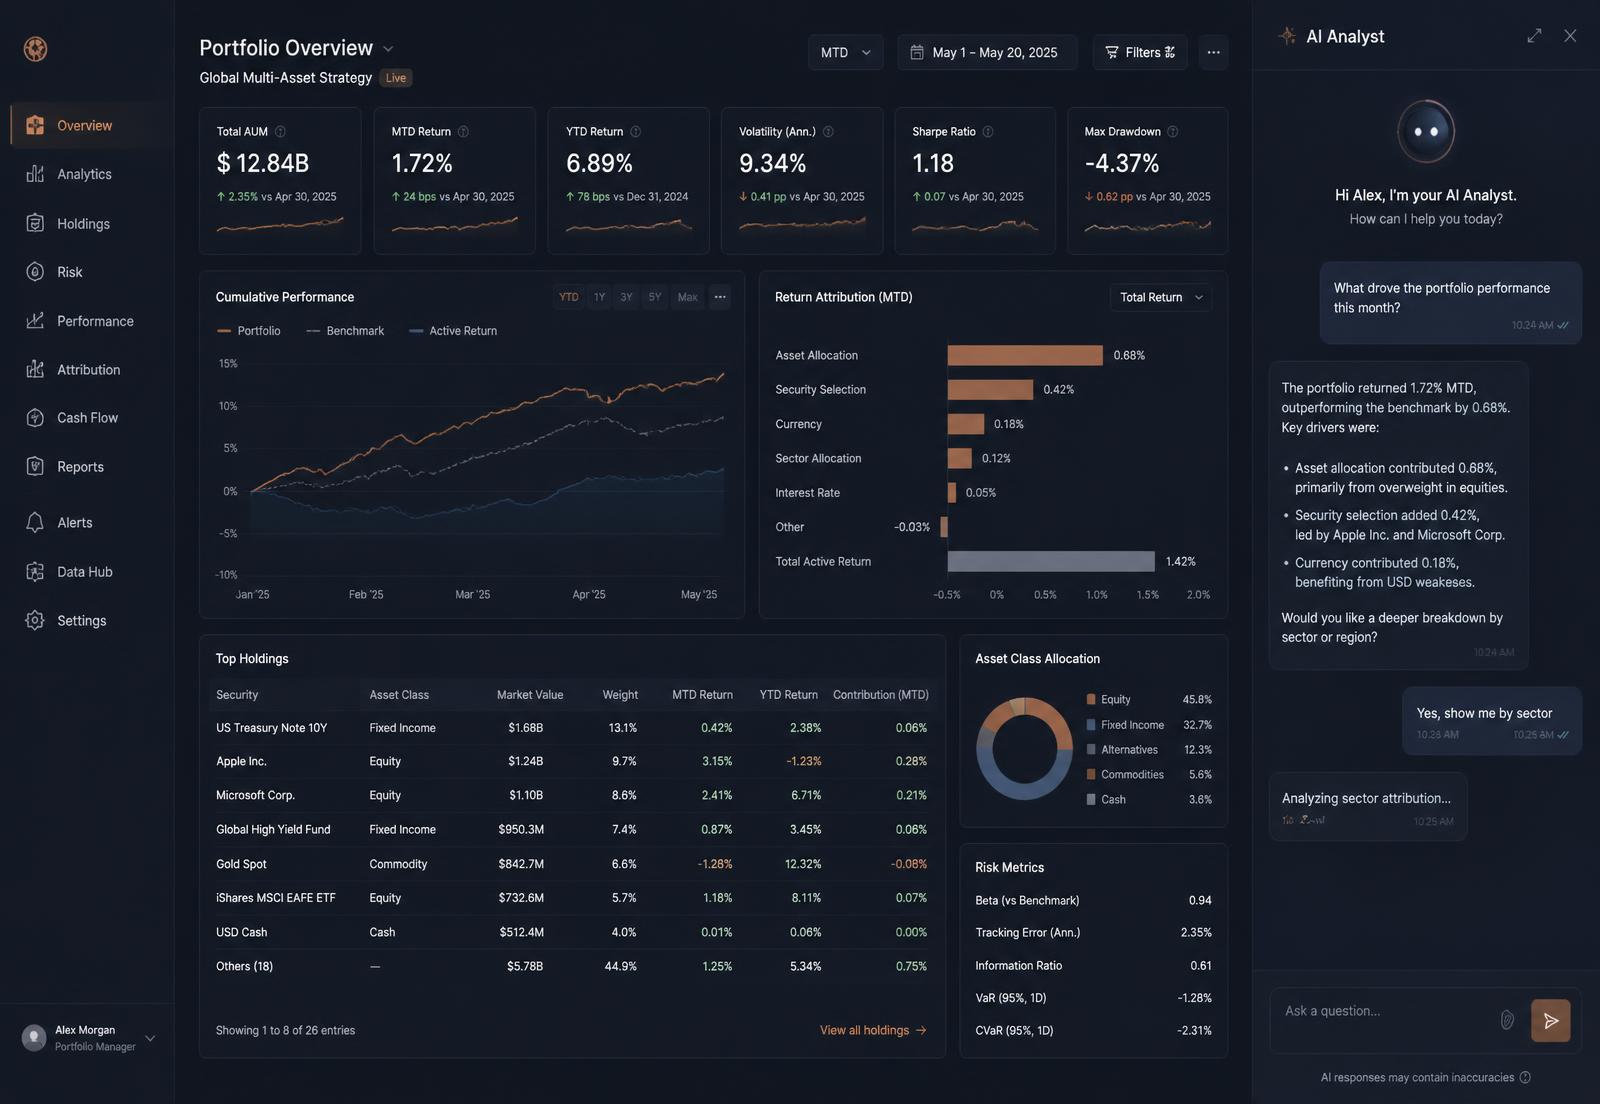This screenshot has height=1104, width=1600.
Task: Click the MTD Return info icon
Action: 463,132
